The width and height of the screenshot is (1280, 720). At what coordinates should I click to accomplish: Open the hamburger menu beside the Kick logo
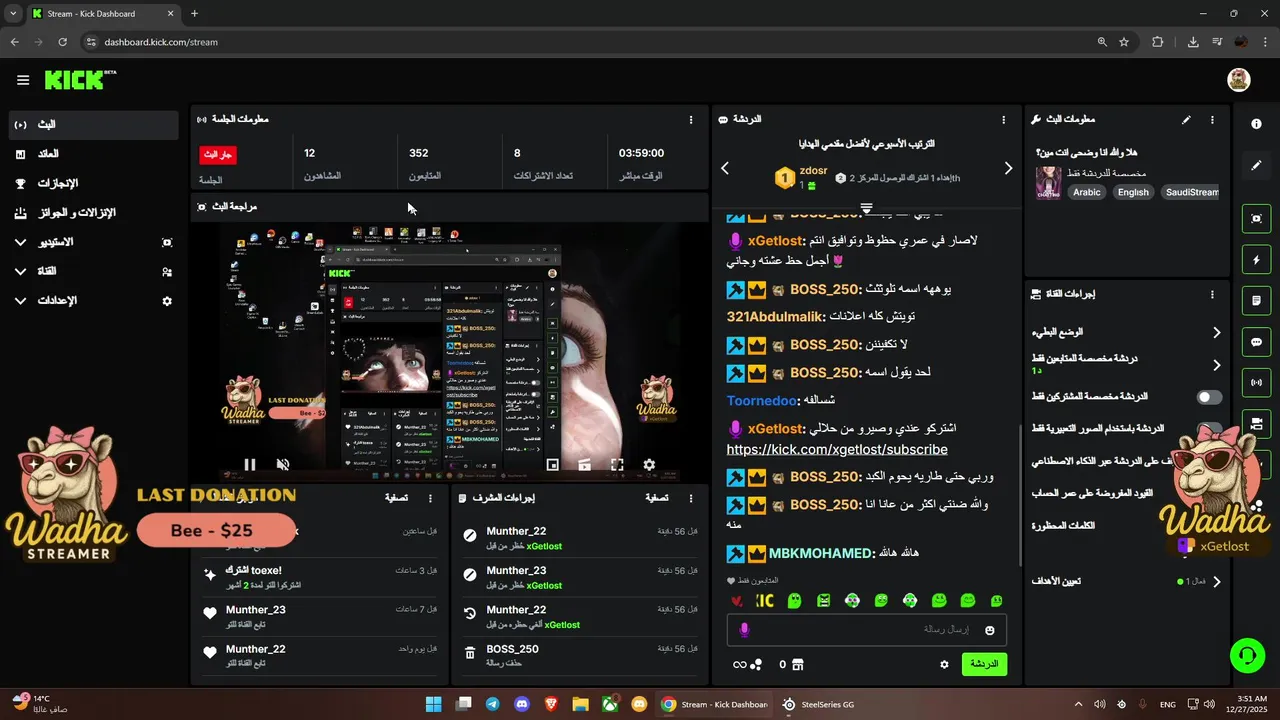coord(23,80)
